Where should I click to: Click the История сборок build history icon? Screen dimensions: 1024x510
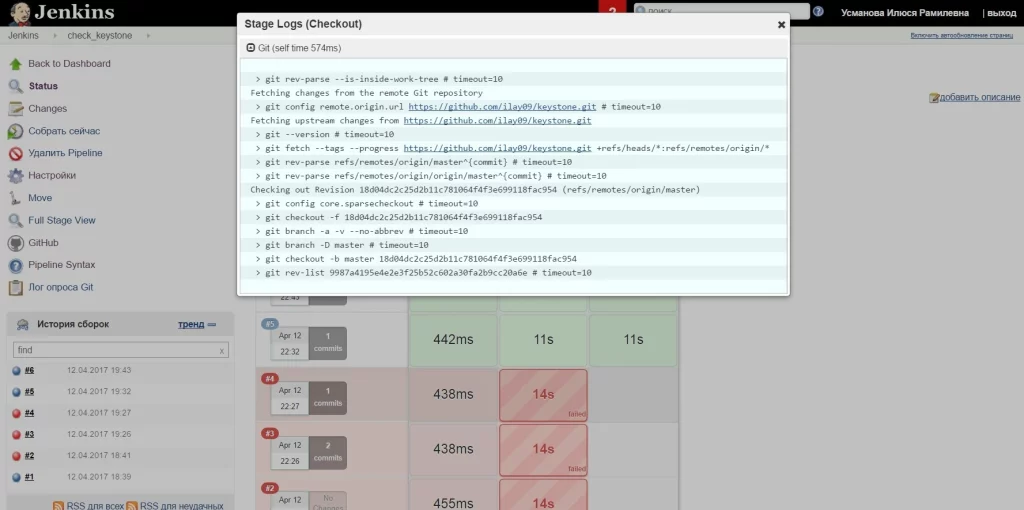click(23, 325)
